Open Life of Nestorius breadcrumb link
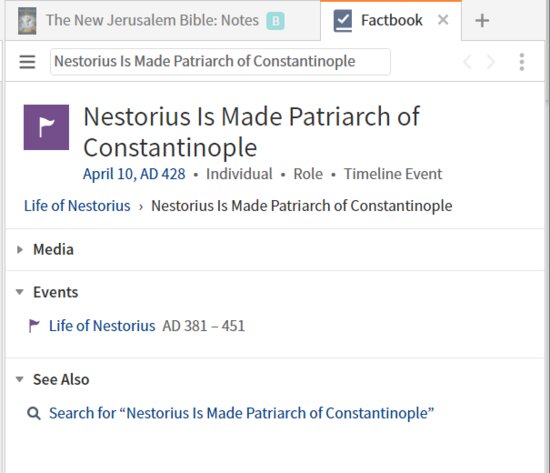 [x=77, y=206]
